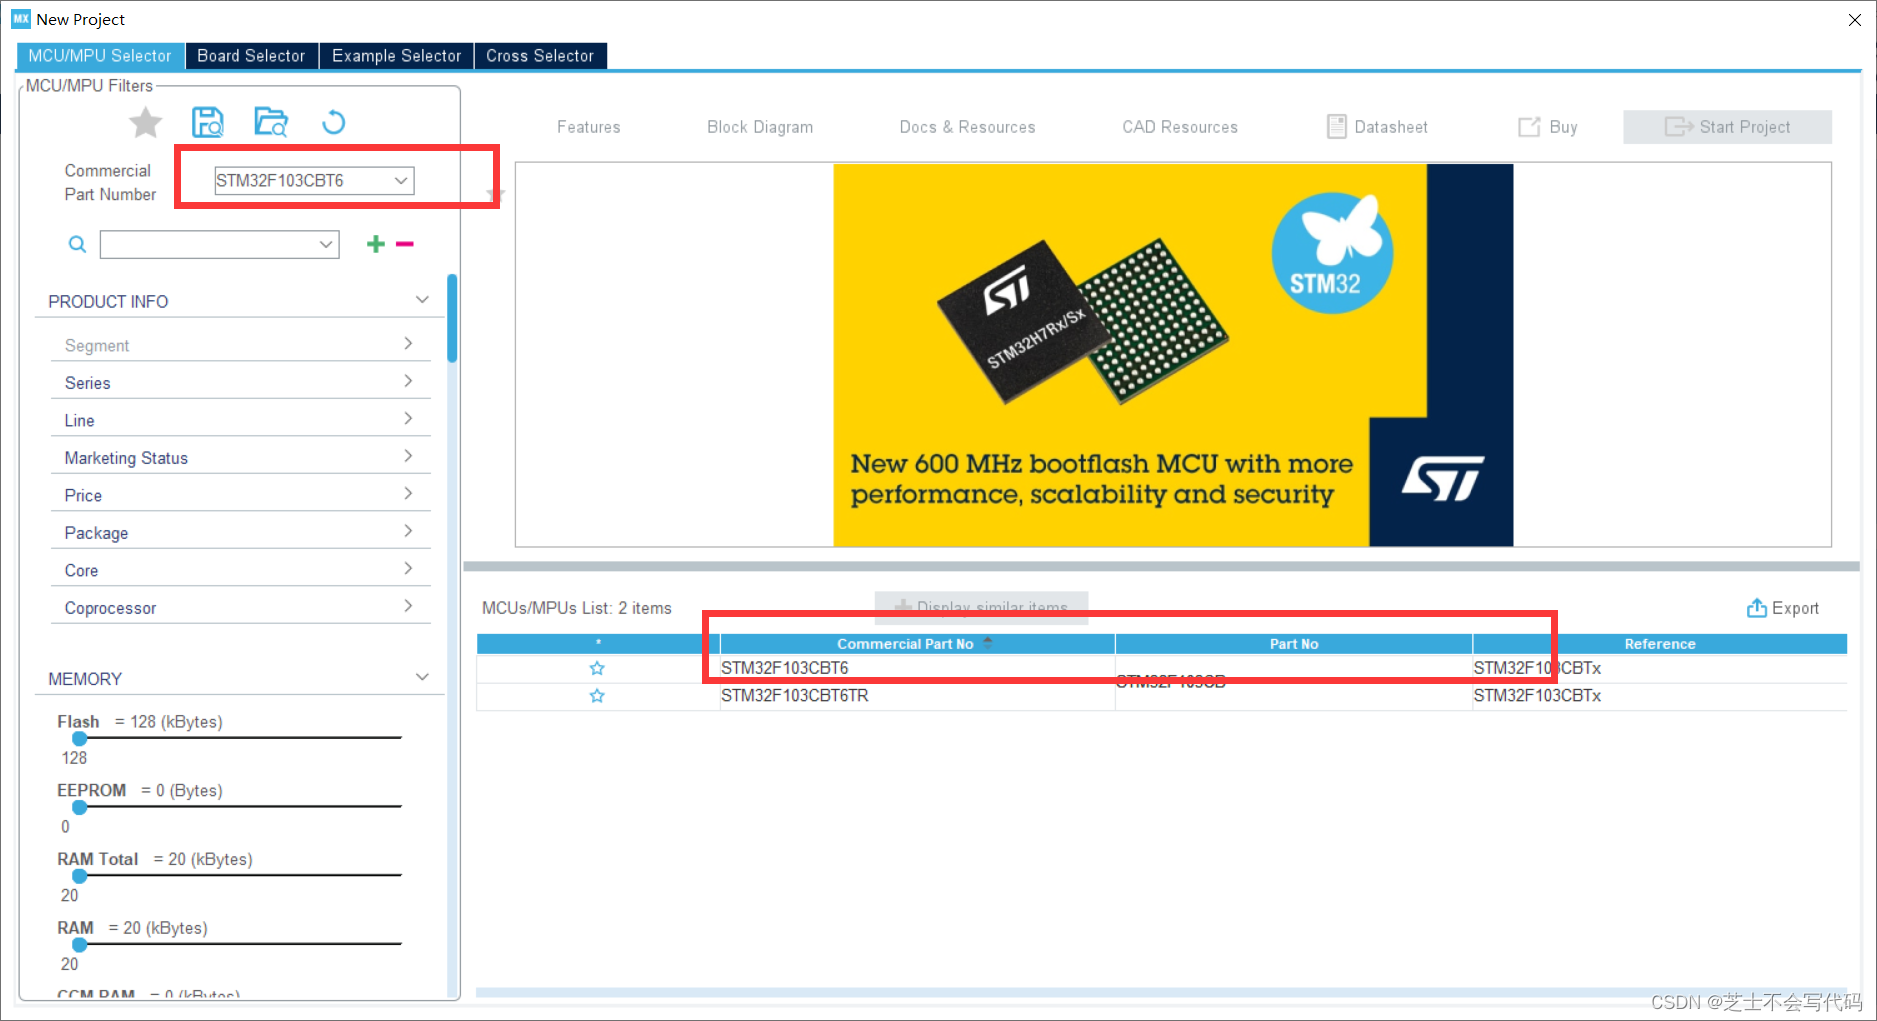Load saved search folder icon
The height and width of the screenshot is (1021, 1877).
271,123
